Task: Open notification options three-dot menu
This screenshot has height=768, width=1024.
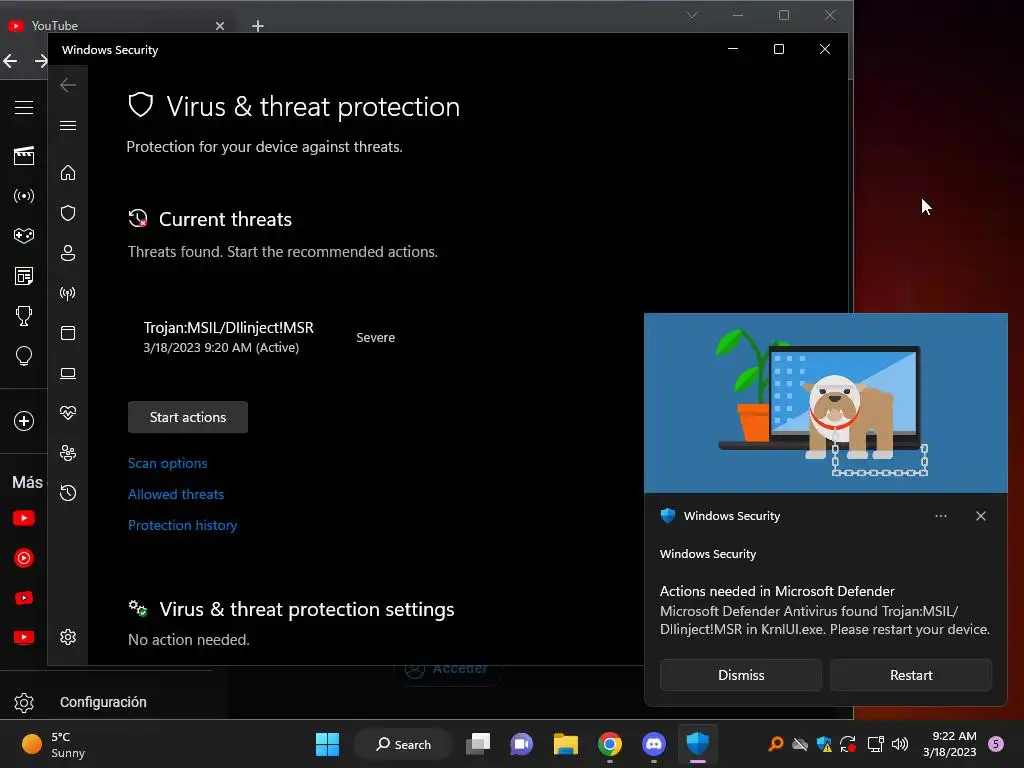Action: pyautogui.click(x=940, y=516)
